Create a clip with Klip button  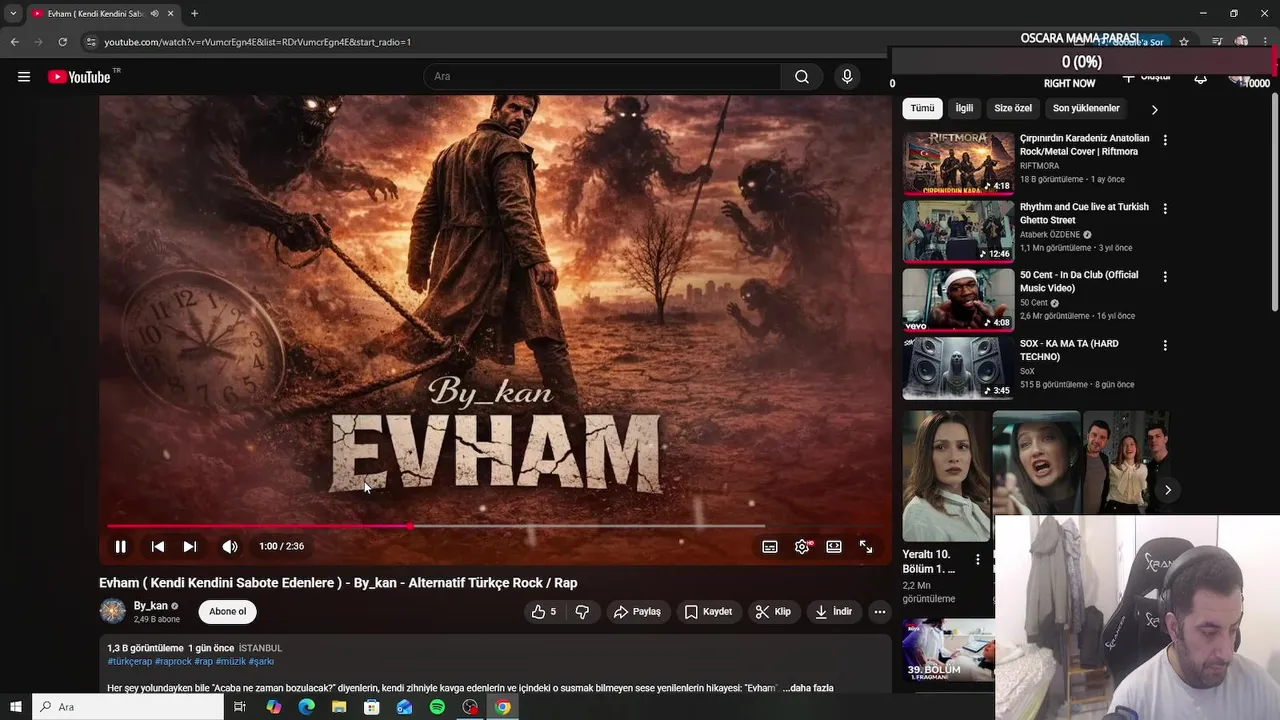coord(773,612)
